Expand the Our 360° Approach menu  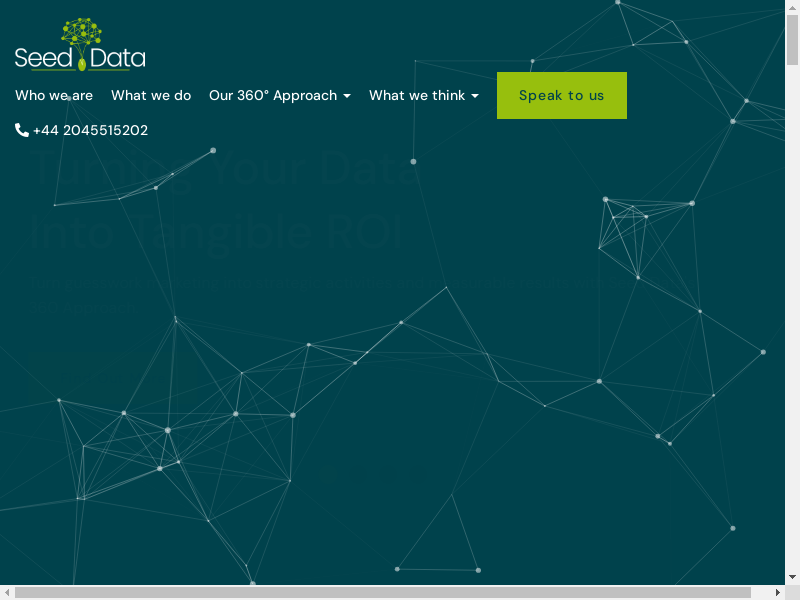(x=273, y=95)
